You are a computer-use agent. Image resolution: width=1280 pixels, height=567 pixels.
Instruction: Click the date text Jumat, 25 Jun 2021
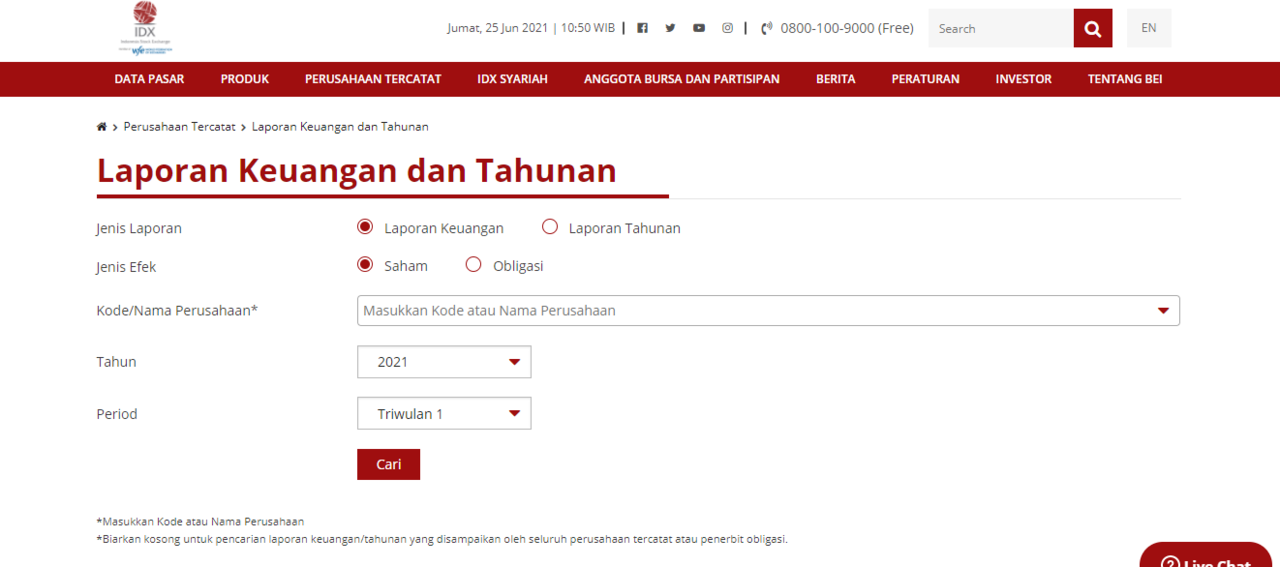[x=497, y=28]
